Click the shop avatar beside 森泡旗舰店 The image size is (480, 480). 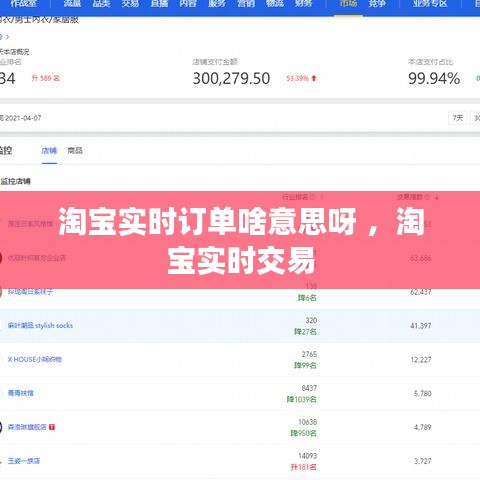pos(1,427)
